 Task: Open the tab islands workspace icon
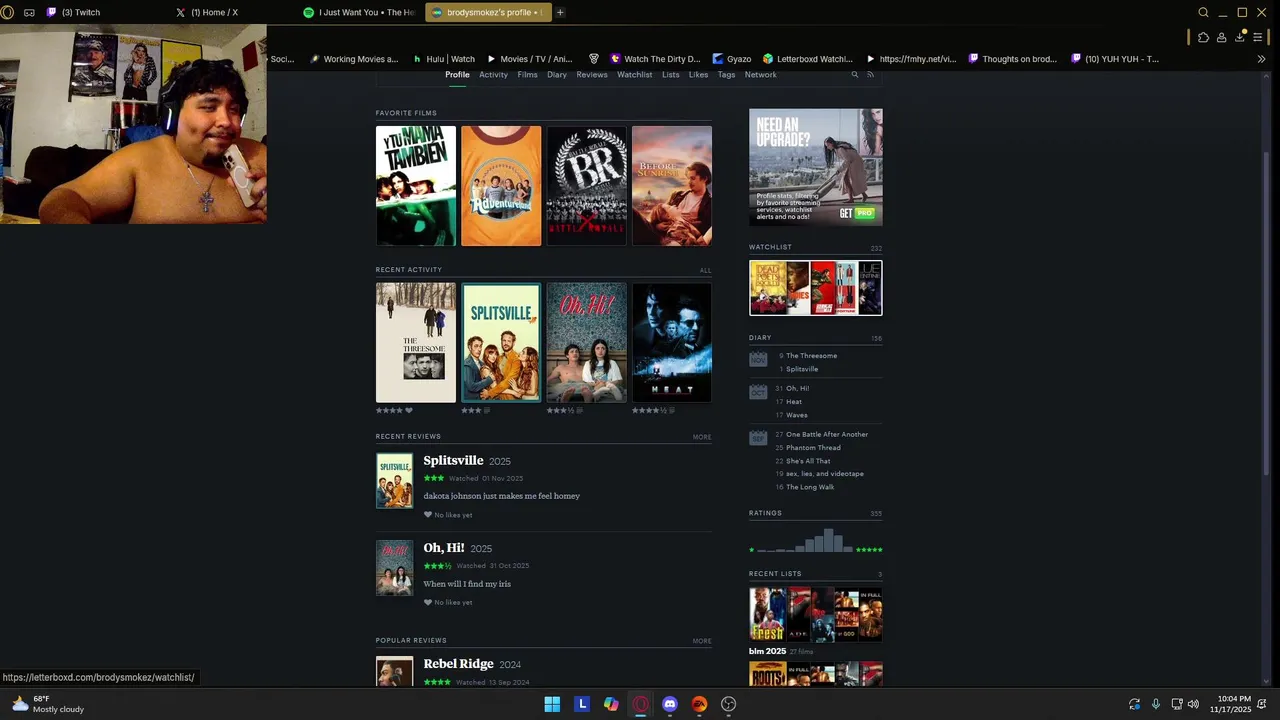[29, 12]
